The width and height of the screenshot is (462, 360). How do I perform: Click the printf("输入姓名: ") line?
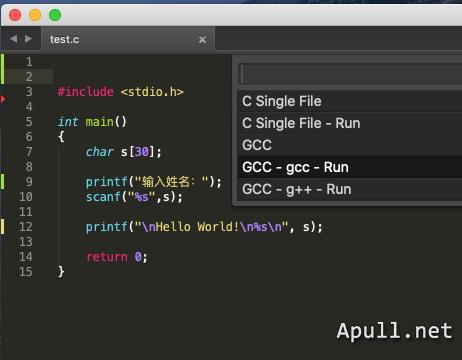(154, 182)
